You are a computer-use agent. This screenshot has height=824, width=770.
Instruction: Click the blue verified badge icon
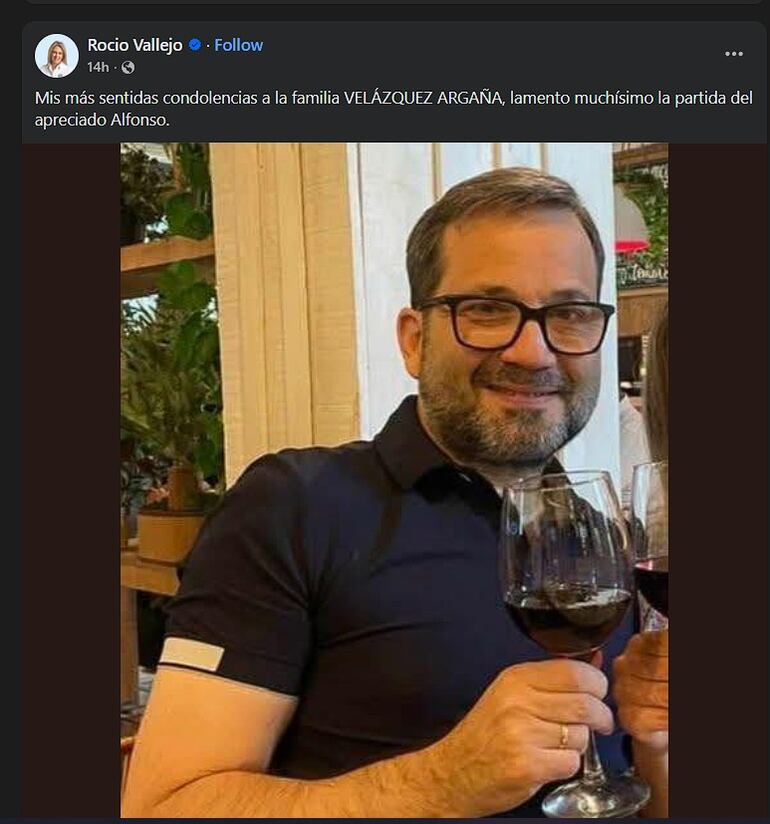pos(195,45)
